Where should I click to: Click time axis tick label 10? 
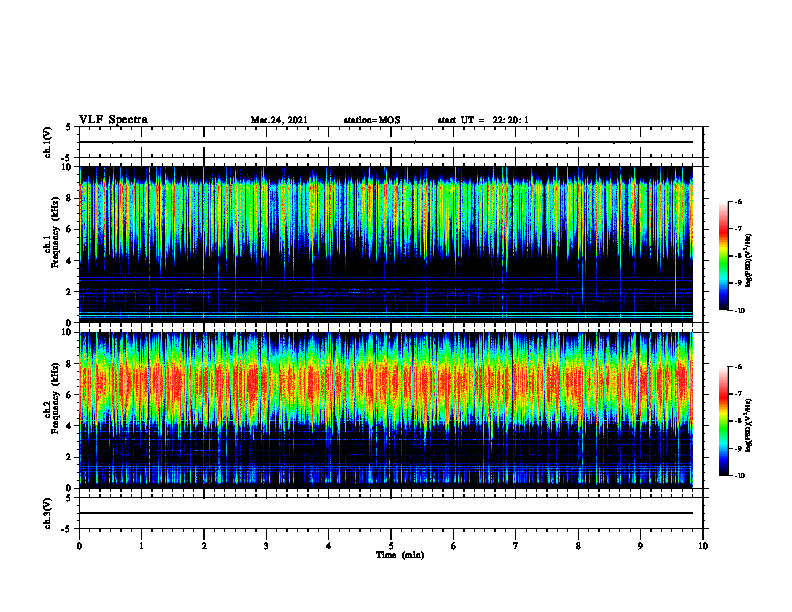703,546
